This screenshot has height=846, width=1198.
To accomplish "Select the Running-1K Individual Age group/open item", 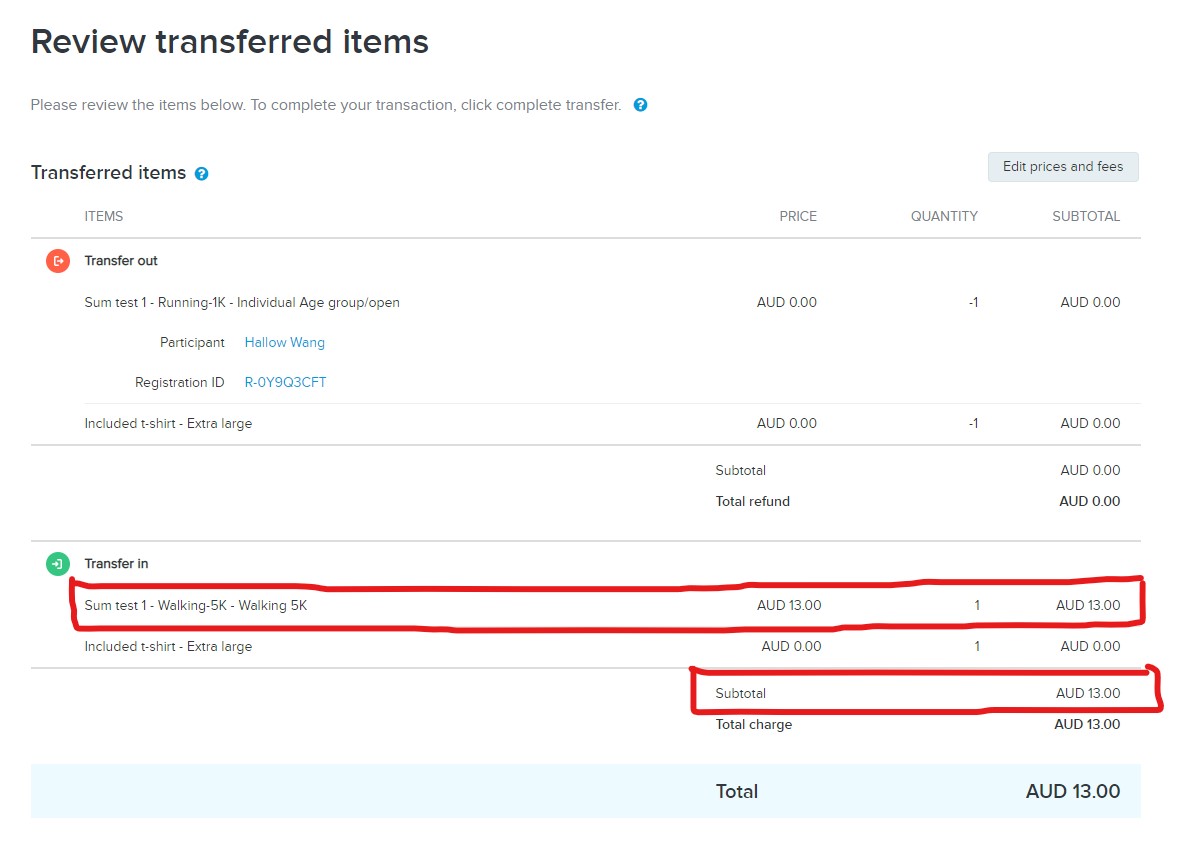I will [x=242, y=303].
